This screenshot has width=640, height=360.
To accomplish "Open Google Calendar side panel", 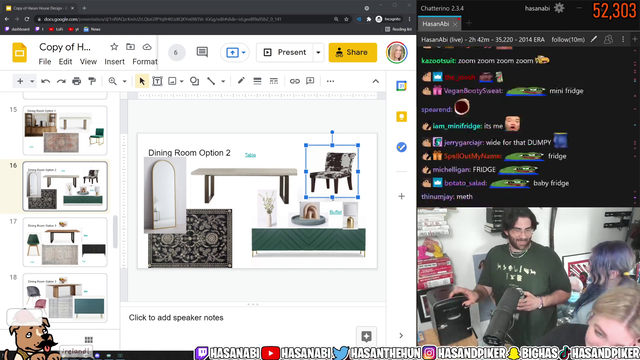I will [x=402, y=86].
